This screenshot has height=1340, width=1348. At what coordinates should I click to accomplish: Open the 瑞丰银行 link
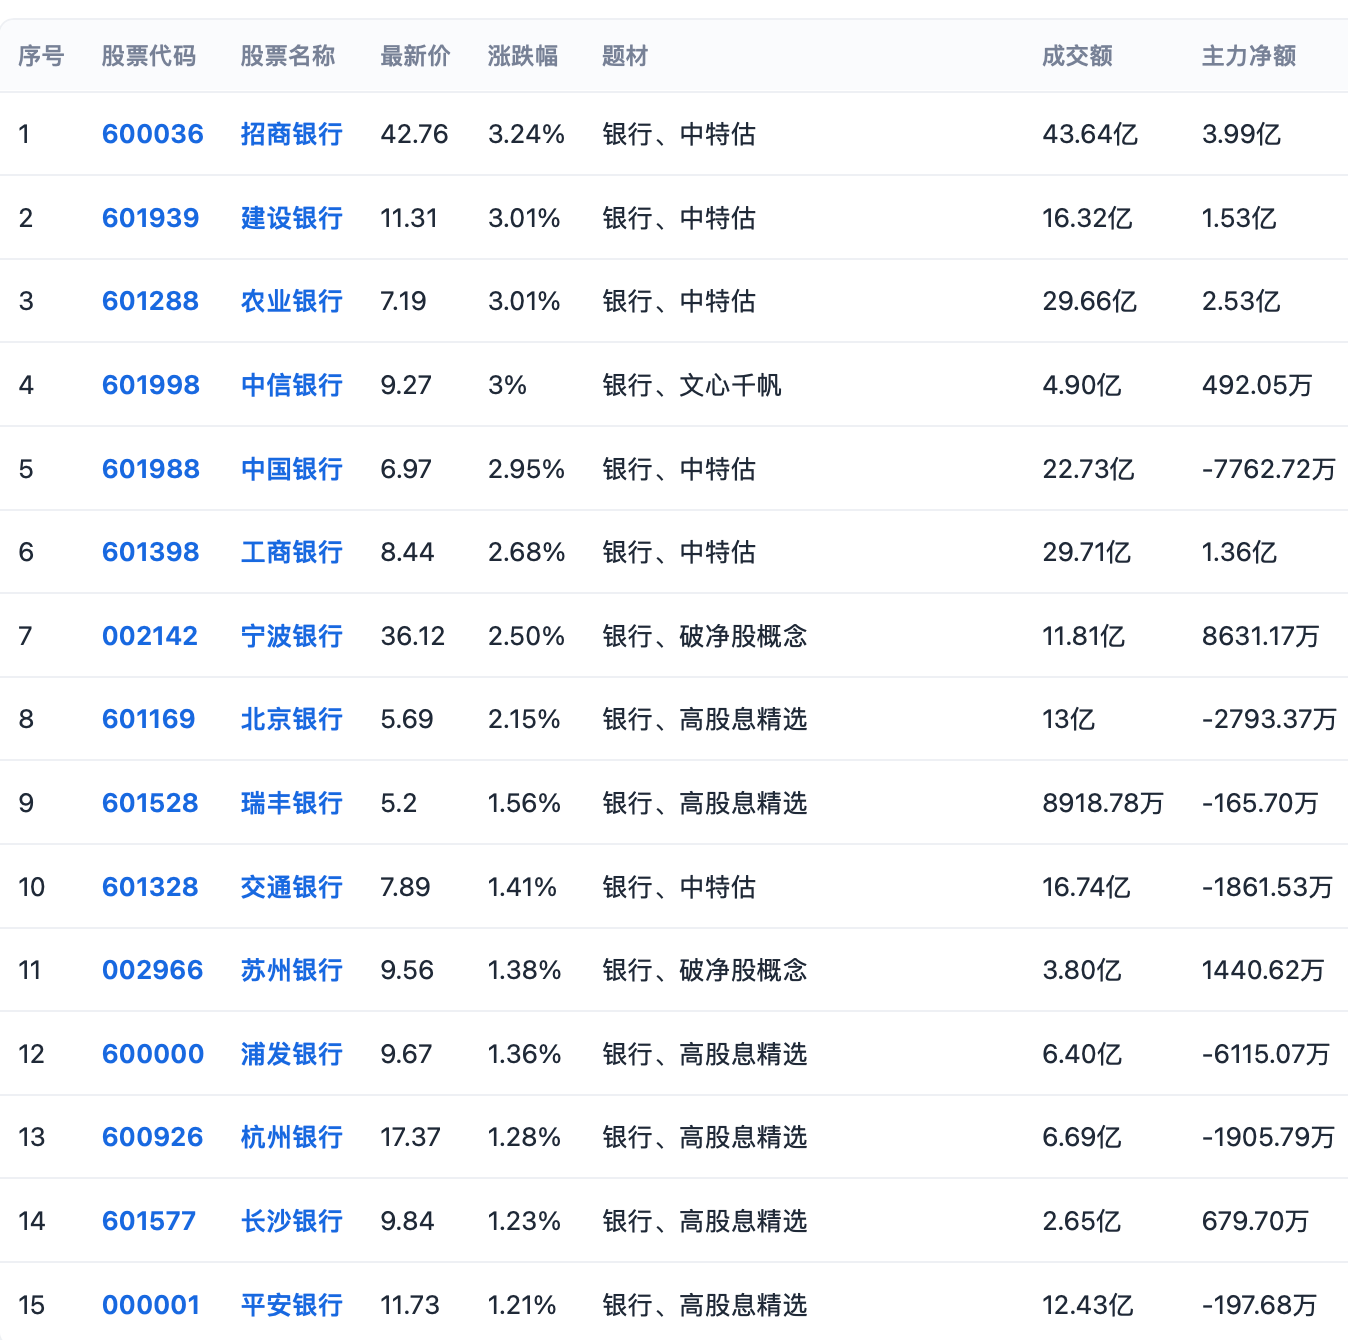pos(292,803)
